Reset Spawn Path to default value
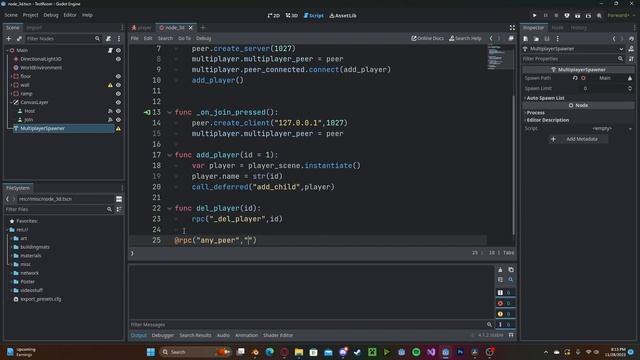Viewport: 640px width, 360px height. (x=575, y=78)
